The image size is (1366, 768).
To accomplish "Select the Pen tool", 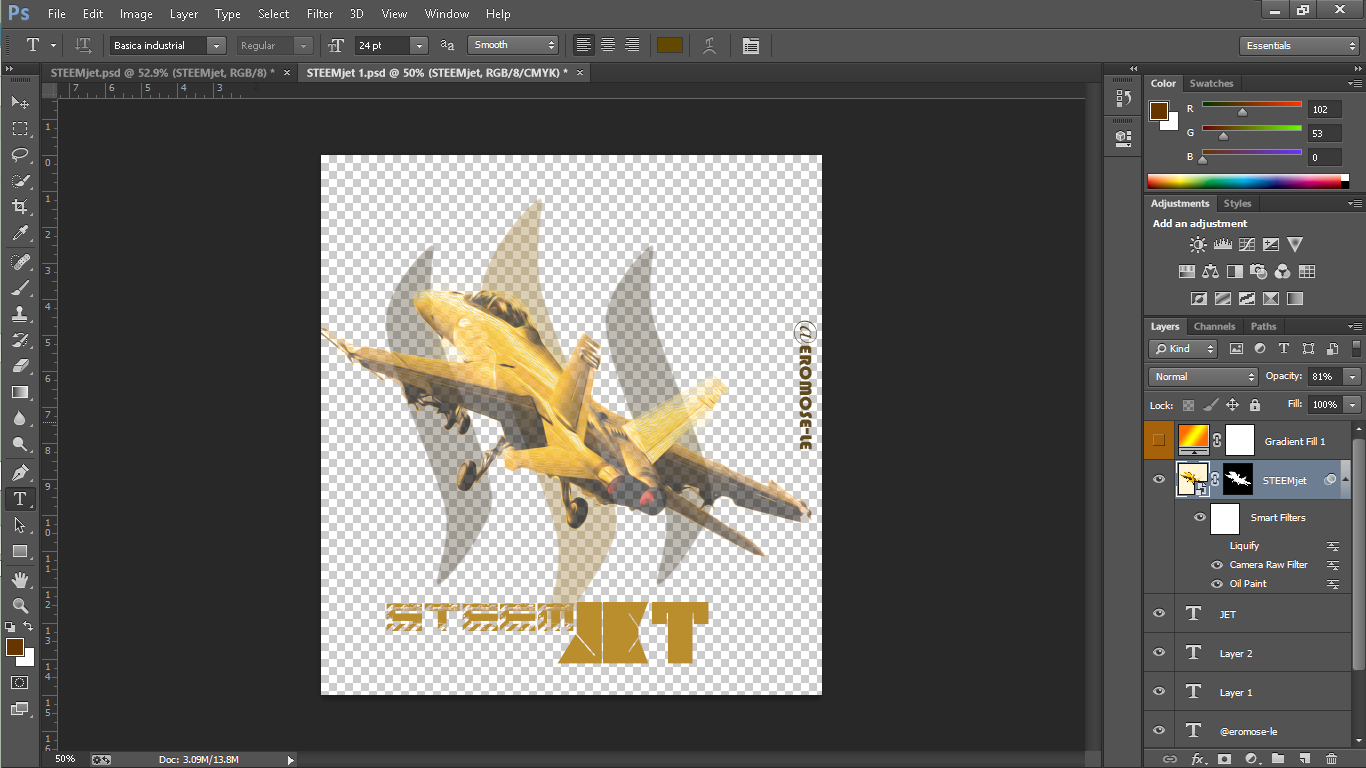I will (20, 472).
